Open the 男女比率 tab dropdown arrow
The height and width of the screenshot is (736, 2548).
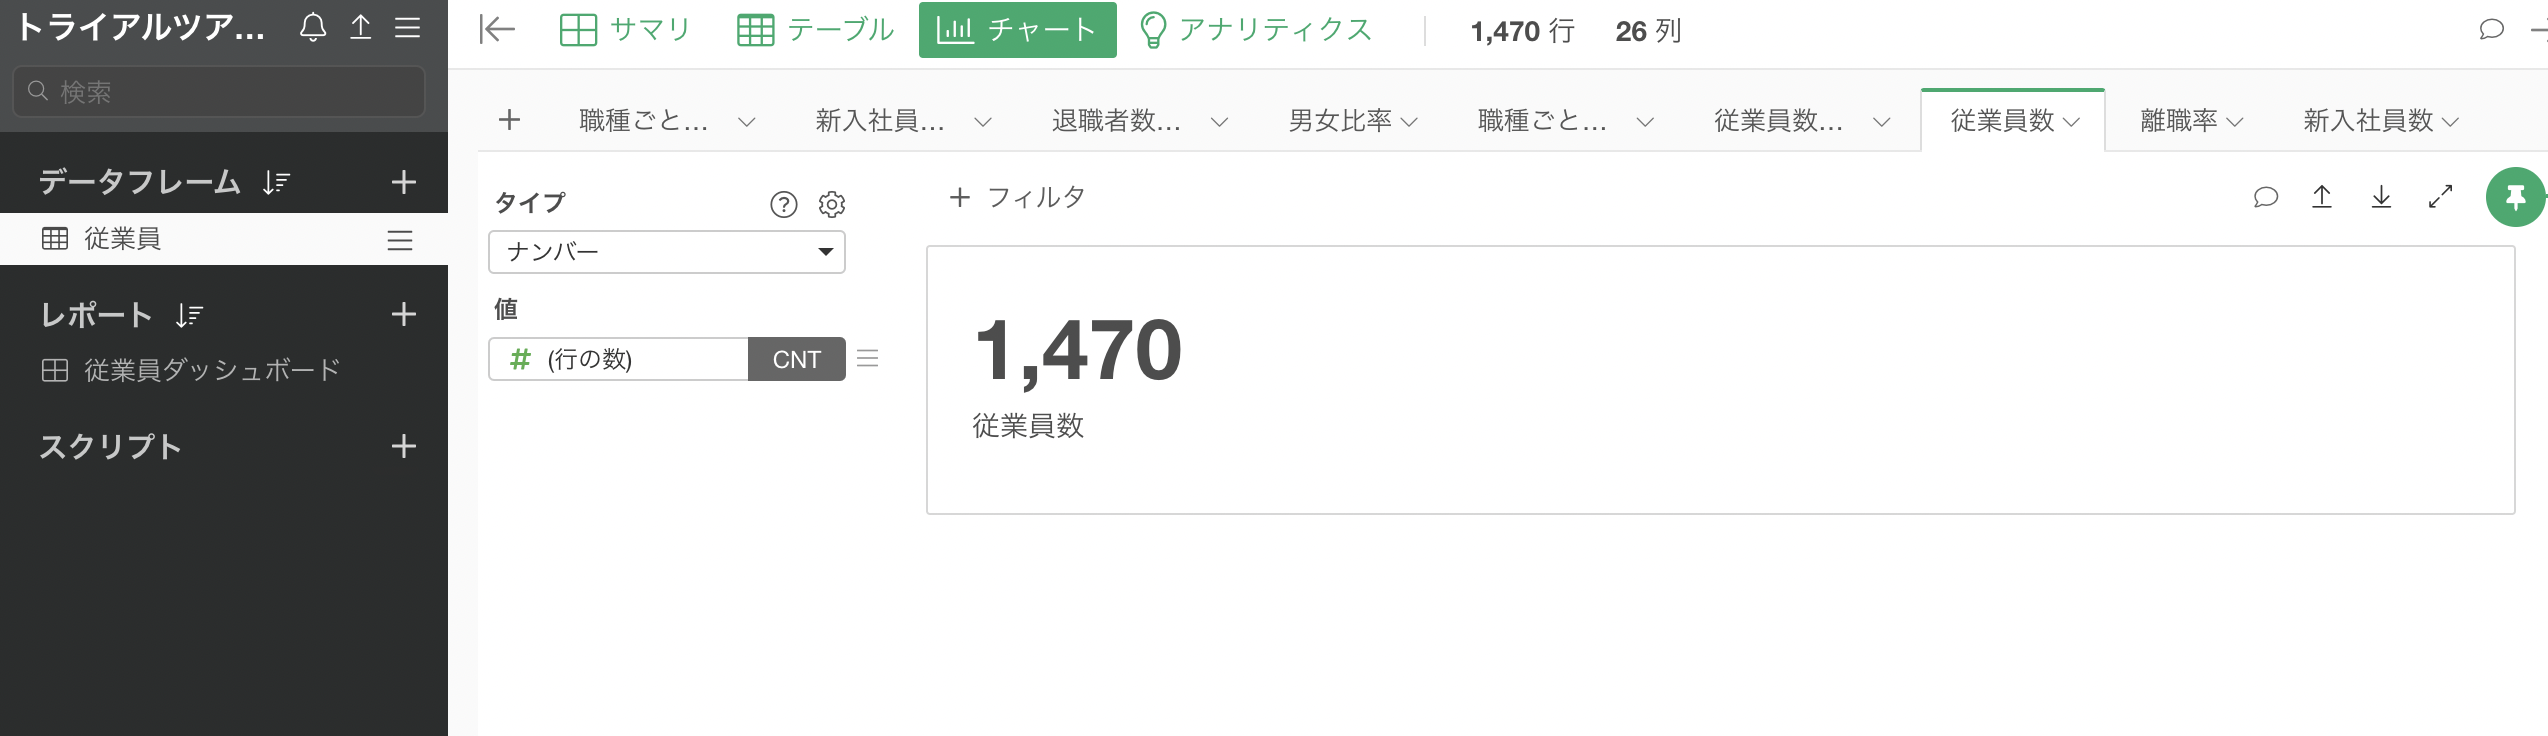(x=1409, y=122)
